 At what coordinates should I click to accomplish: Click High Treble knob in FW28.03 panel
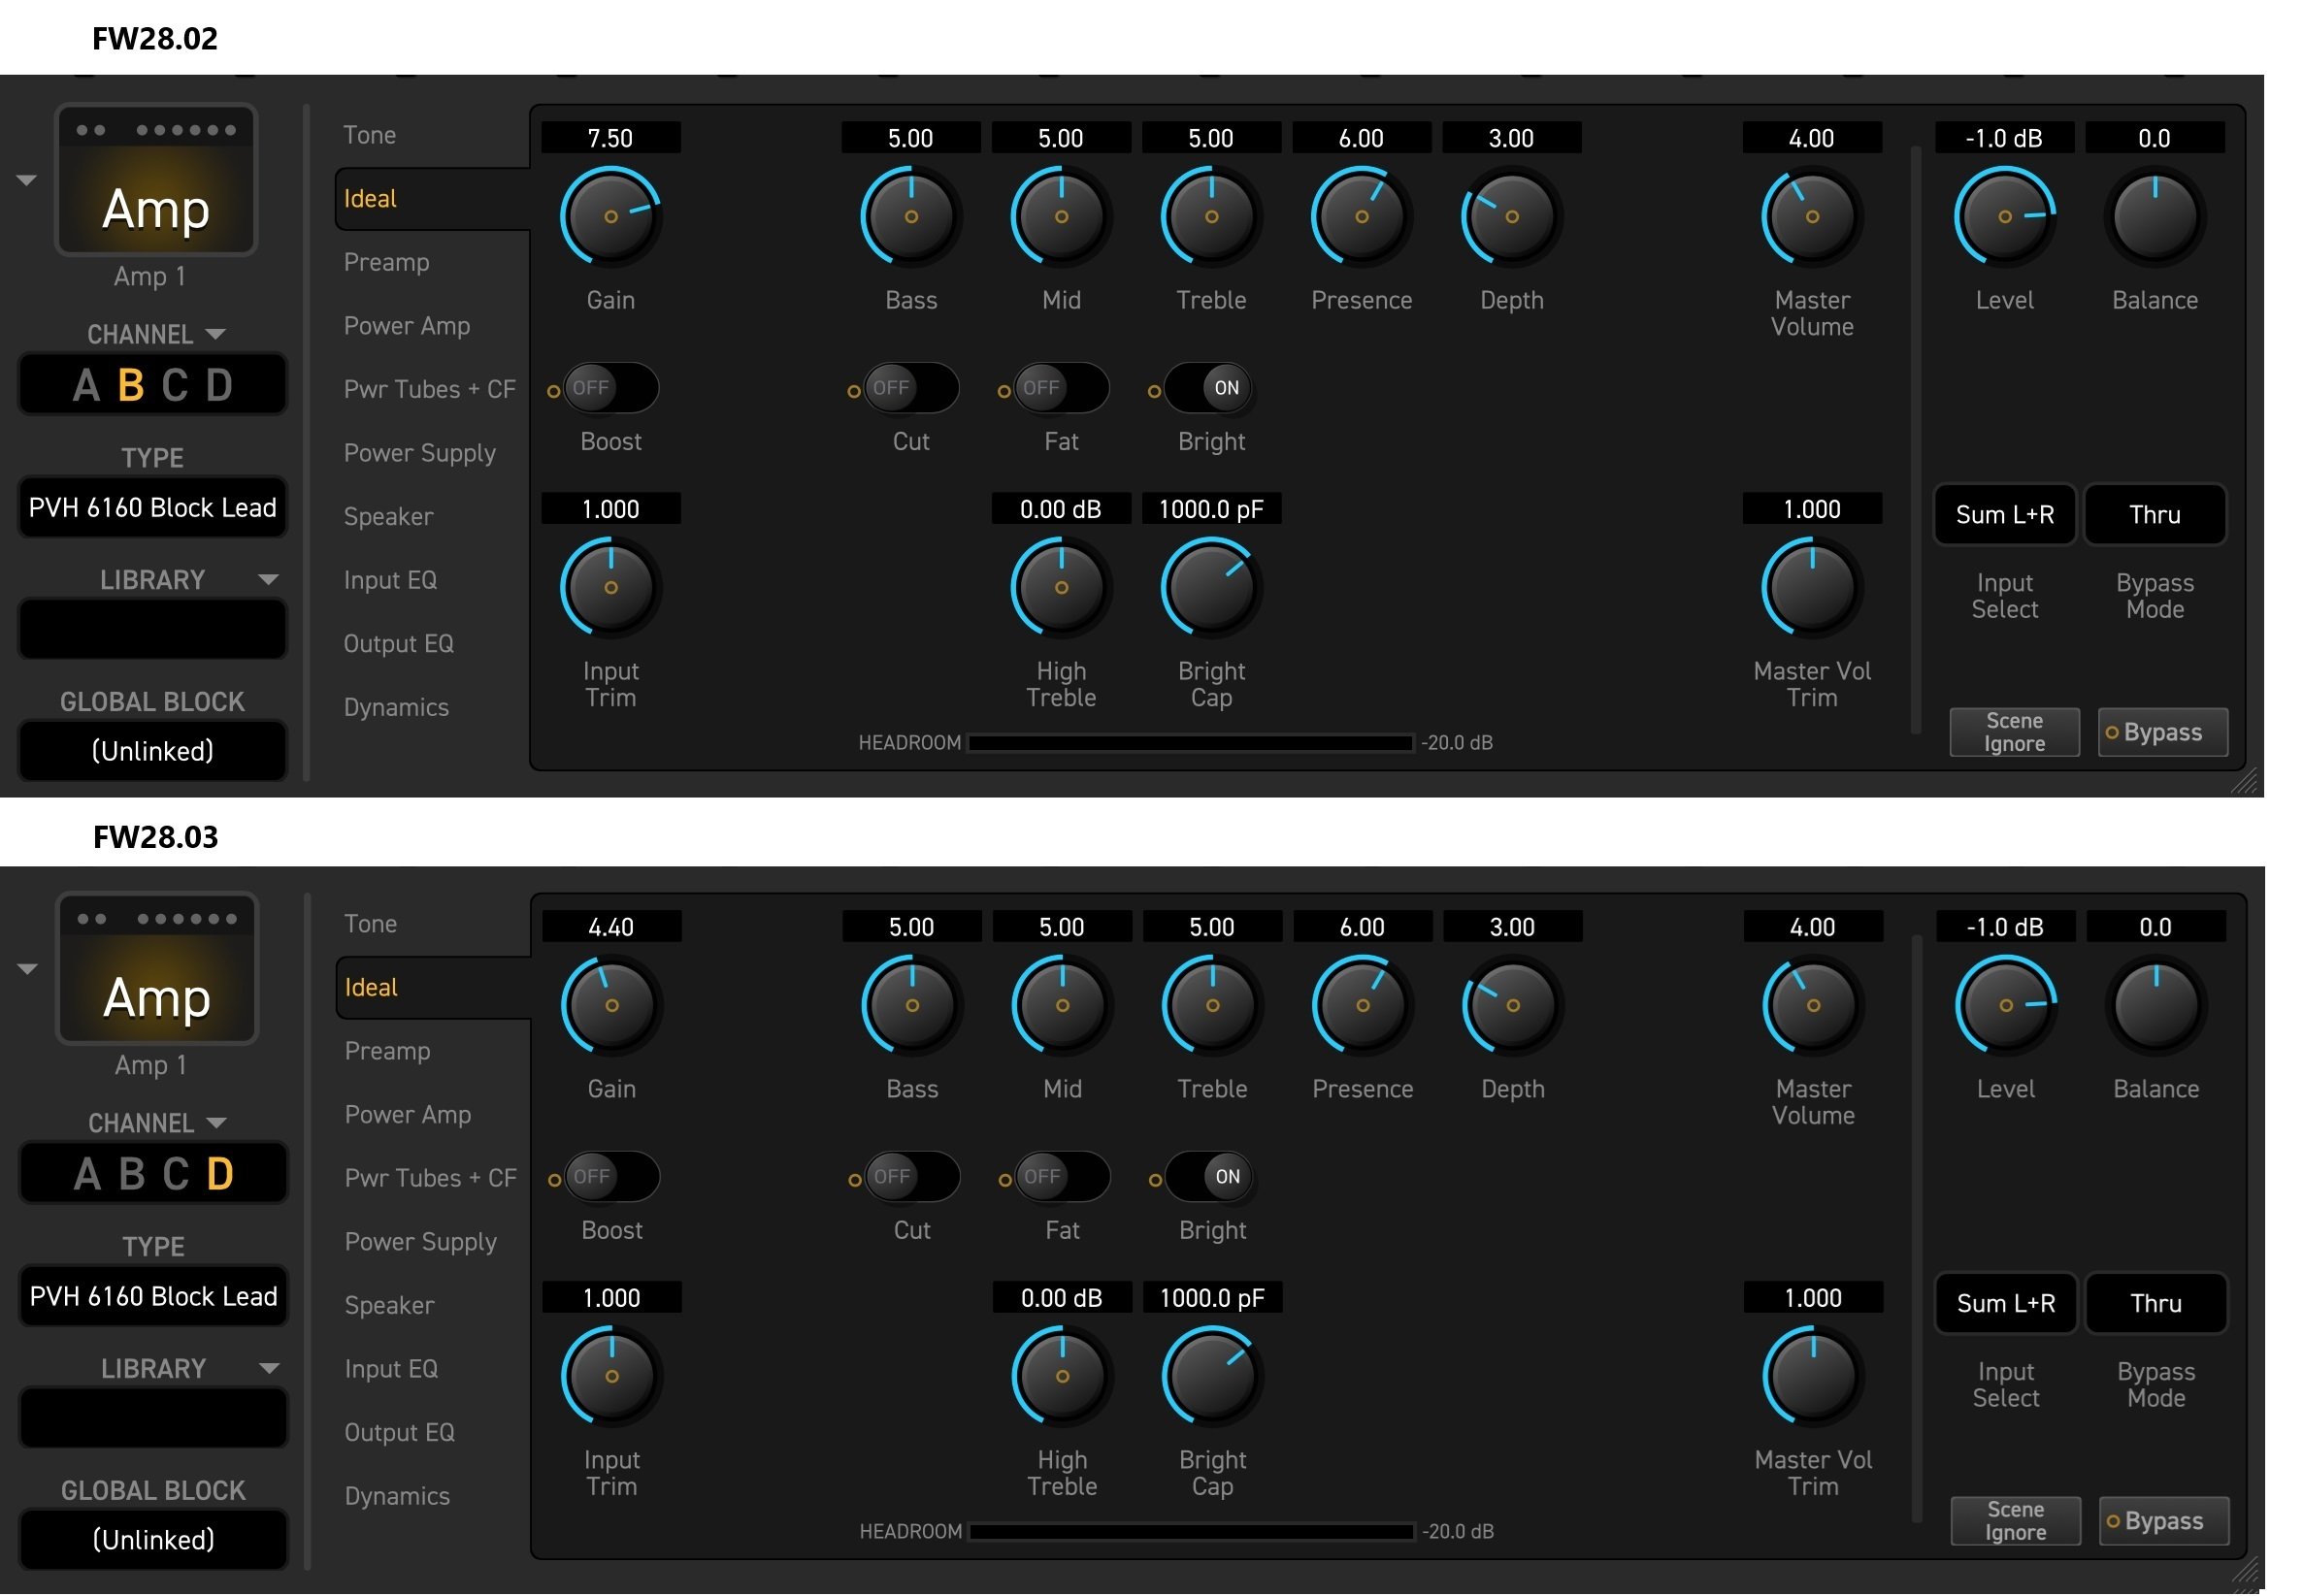(1061, 1377)
